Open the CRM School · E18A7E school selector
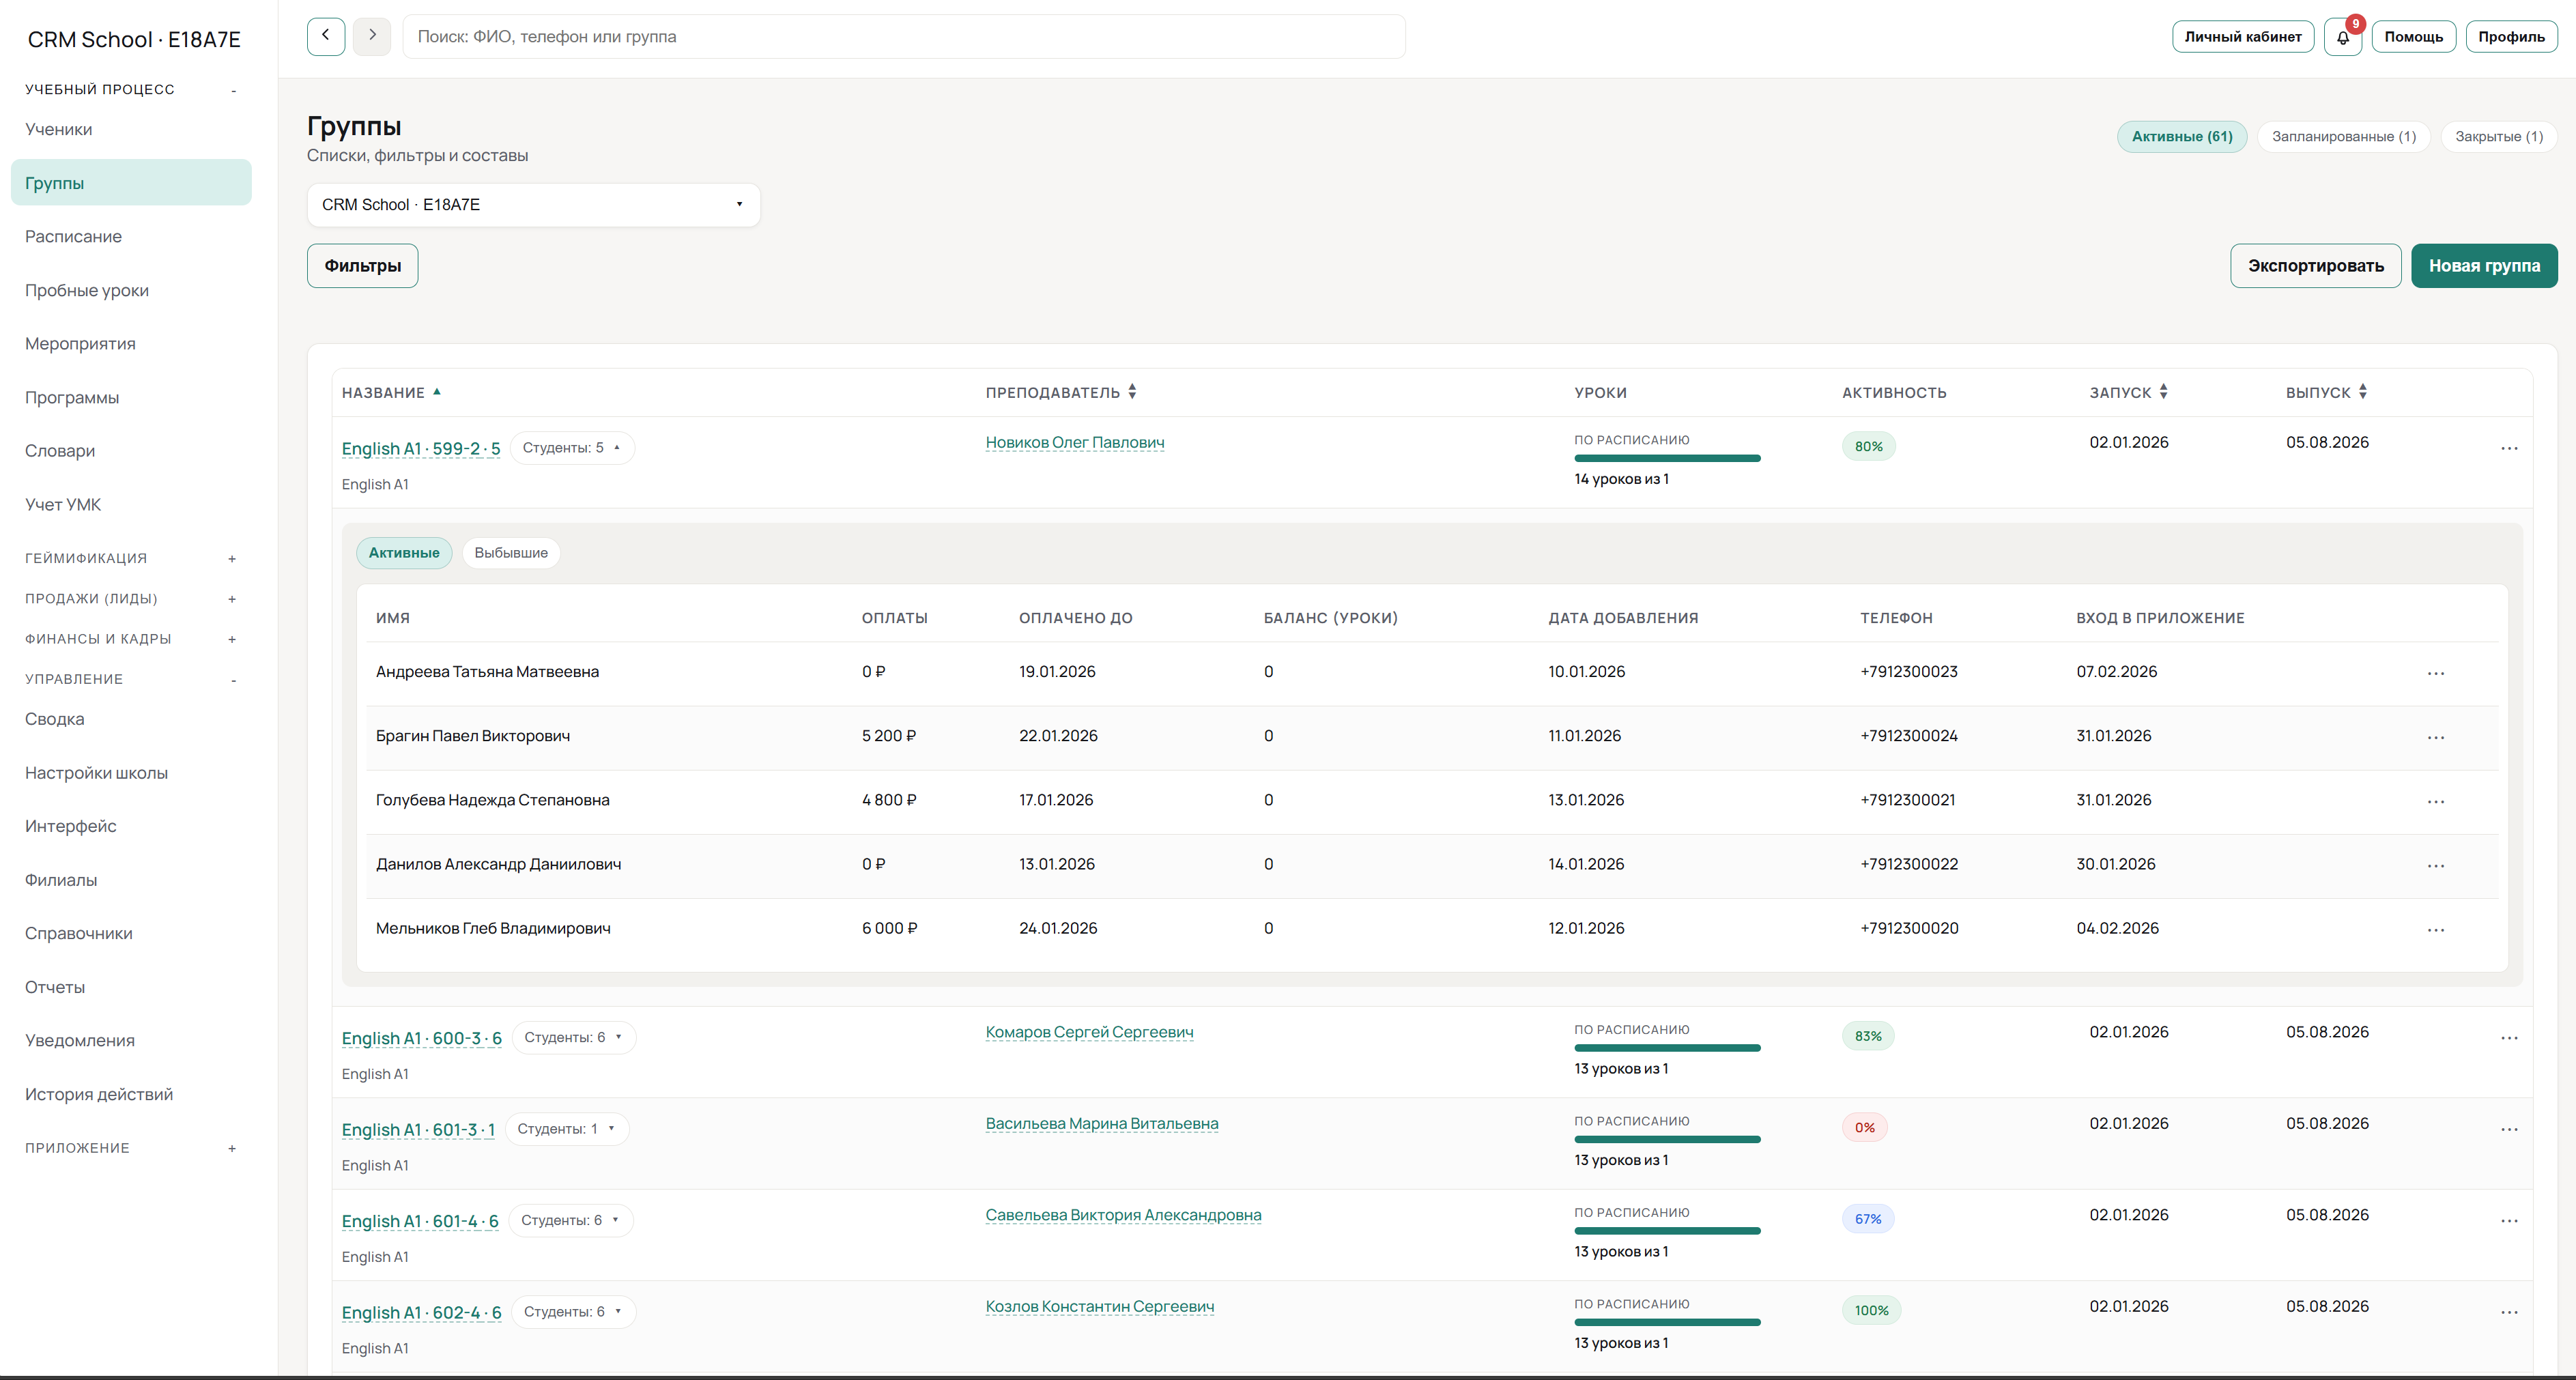2576x1380 pixels. click(534, 204)
